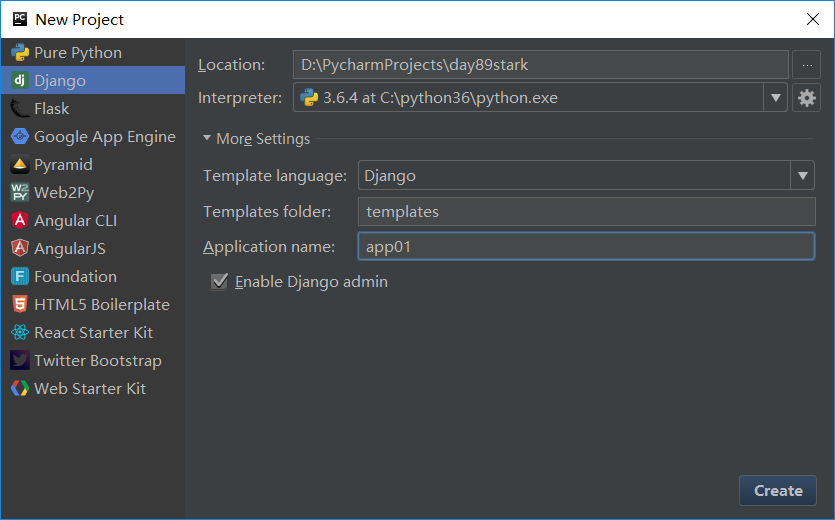The height and width of the screenshot is (520, 835).
Task: Select Web Starter Kit label
Action: click(89, 388)
